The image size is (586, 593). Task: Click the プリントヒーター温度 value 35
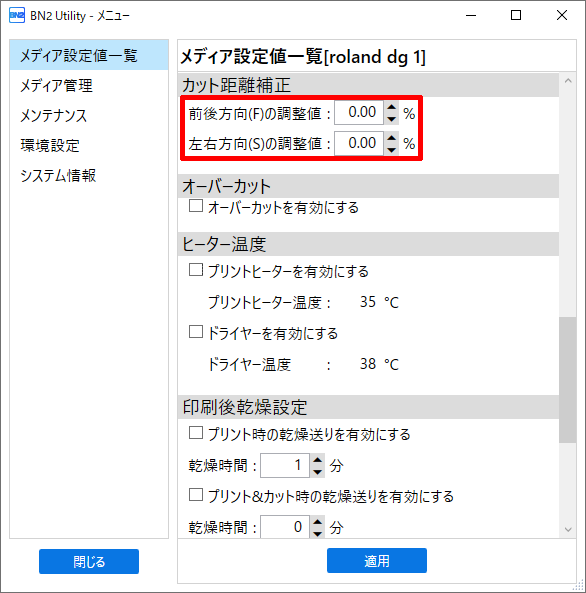368,302
